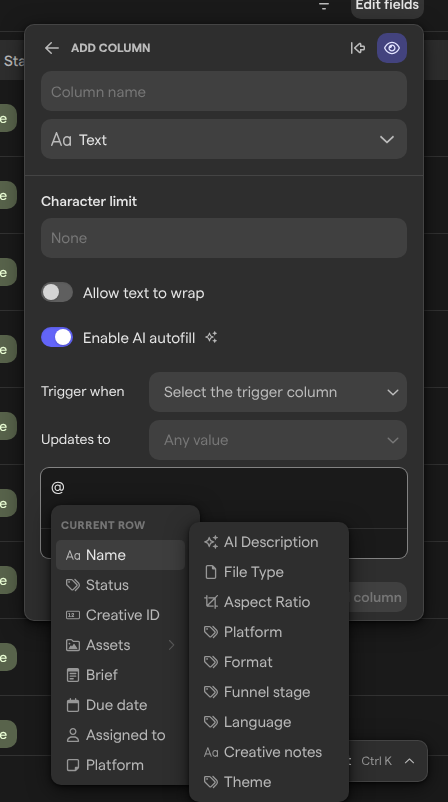Viewport: 448px width, 802px height.
Task: Choose Creative notes in the submenu
Action: coord(269,752)
